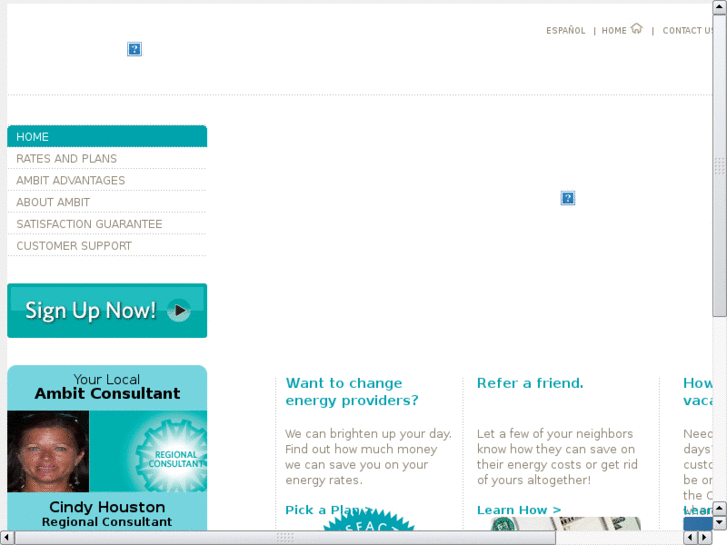Select HOME in the side menu
The image size is (727, 545).
pos(107,136)
